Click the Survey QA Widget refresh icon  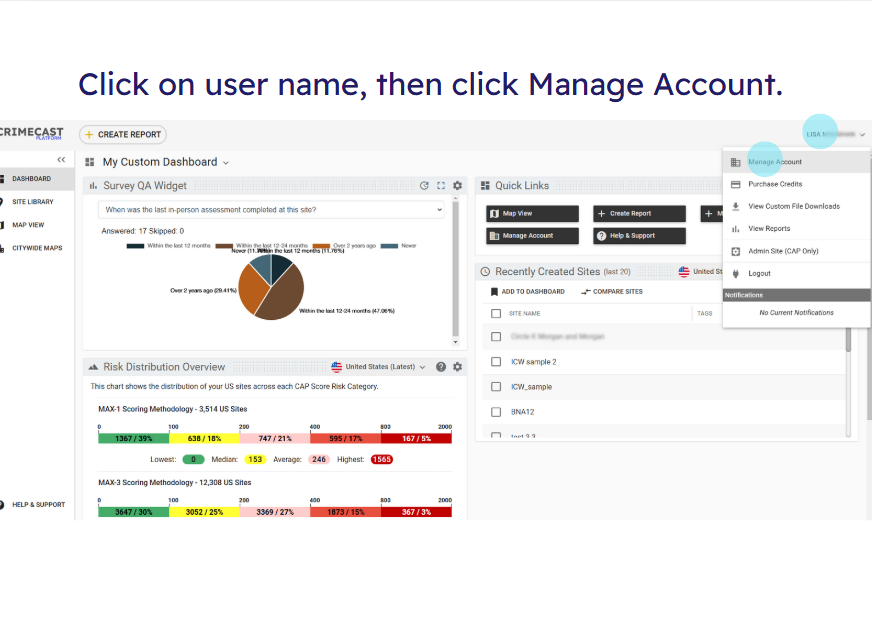pos(424,186)
